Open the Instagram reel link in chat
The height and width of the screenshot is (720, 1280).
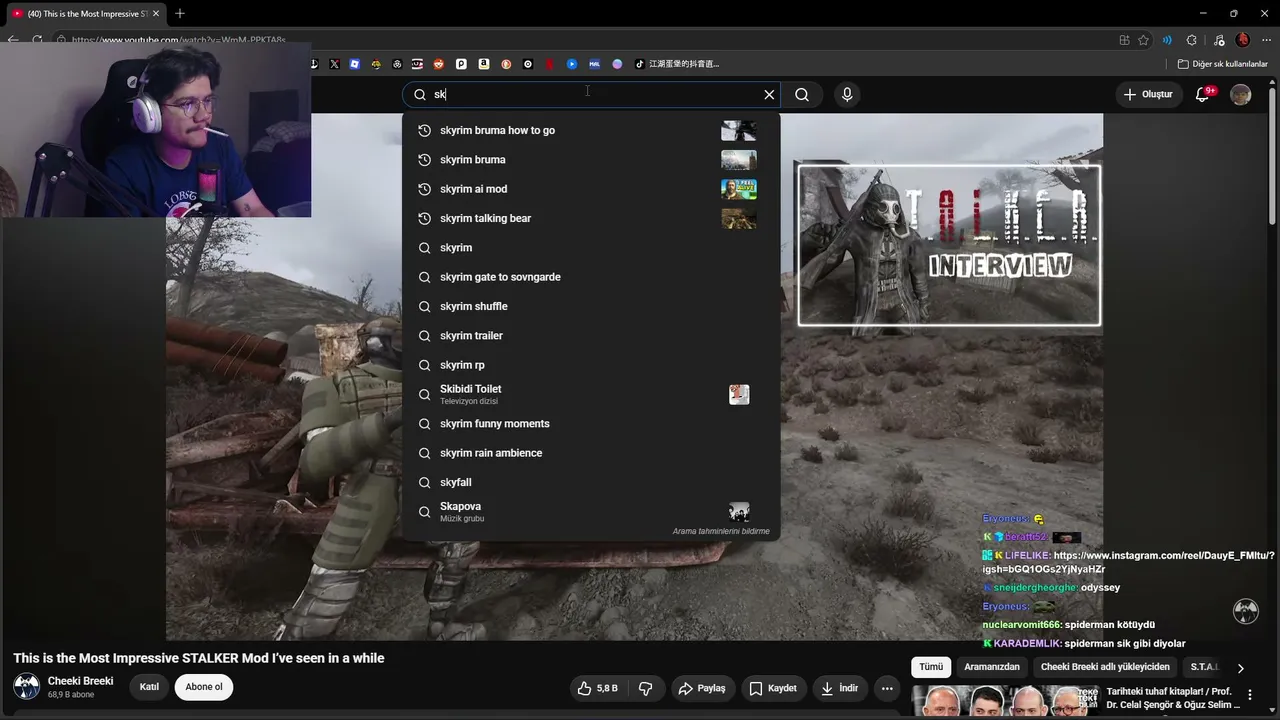coord(1129,562)
